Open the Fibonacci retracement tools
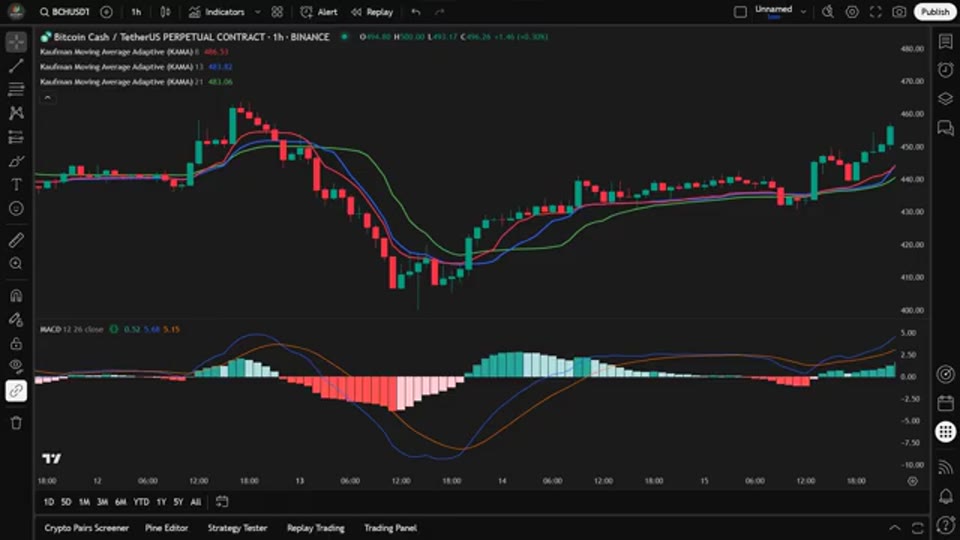Viewport: 960px width, 540px height. pyautogui.click(x=16, y=89)
